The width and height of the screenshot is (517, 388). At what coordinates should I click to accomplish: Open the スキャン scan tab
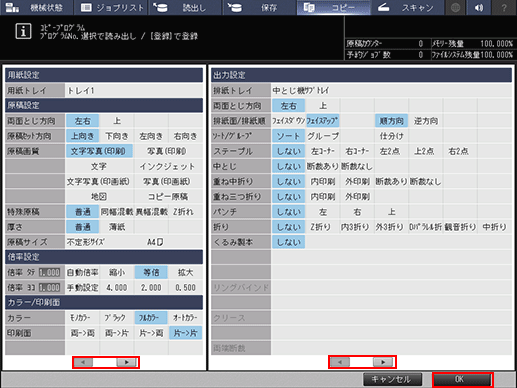[408, 7]
